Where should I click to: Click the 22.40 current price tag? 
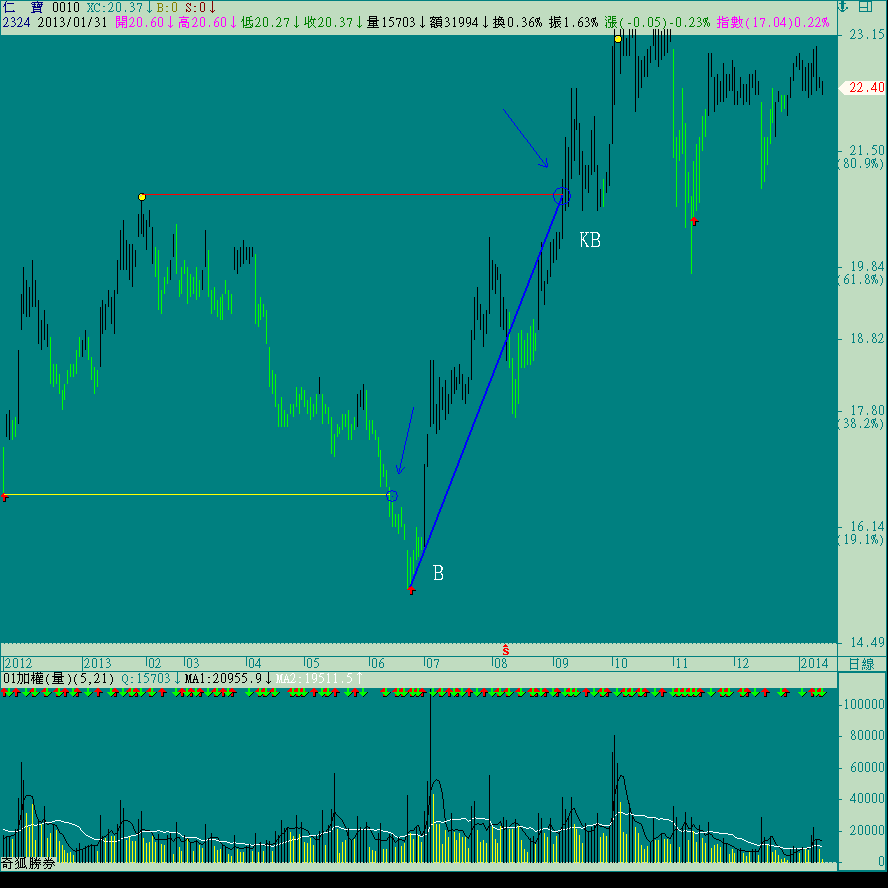click(865, 88)
